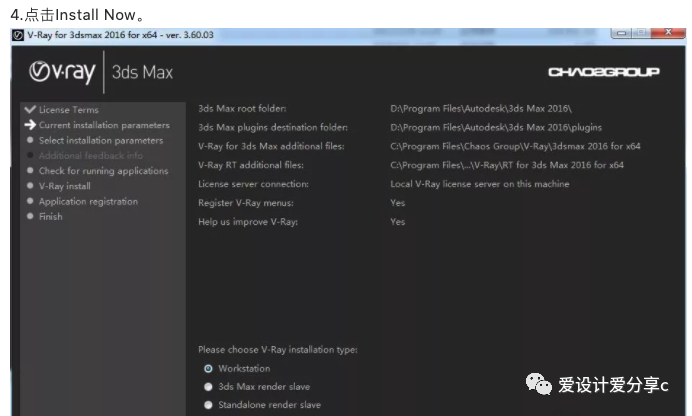
Task: Select Current installation parameters step
Action: 104,125
